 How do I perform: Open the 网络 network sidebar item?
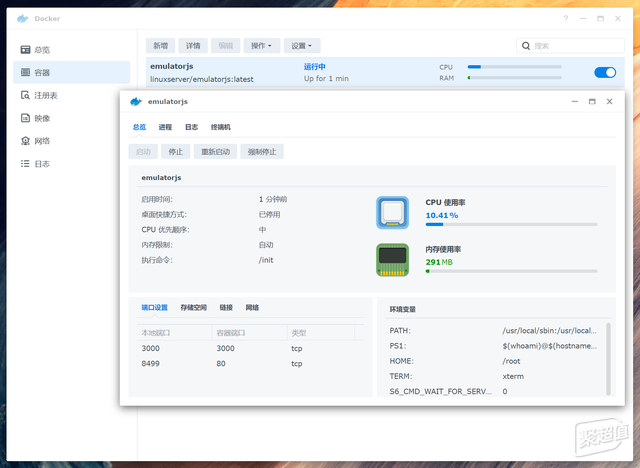pyautogui.click(x=71, y=141)
